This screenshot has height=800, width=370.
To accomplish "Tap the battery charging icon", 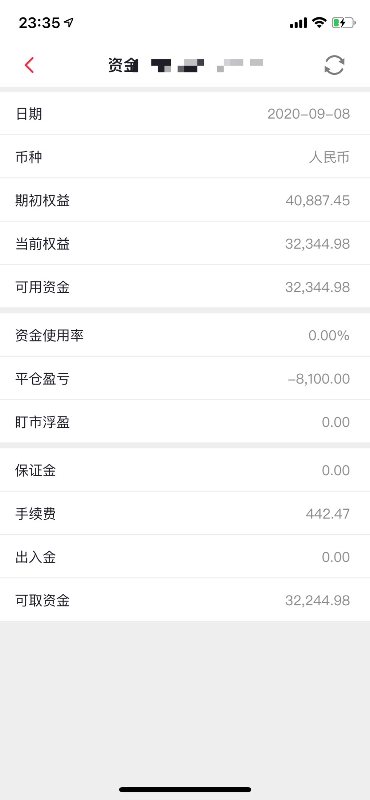I will tap(342, 22).
